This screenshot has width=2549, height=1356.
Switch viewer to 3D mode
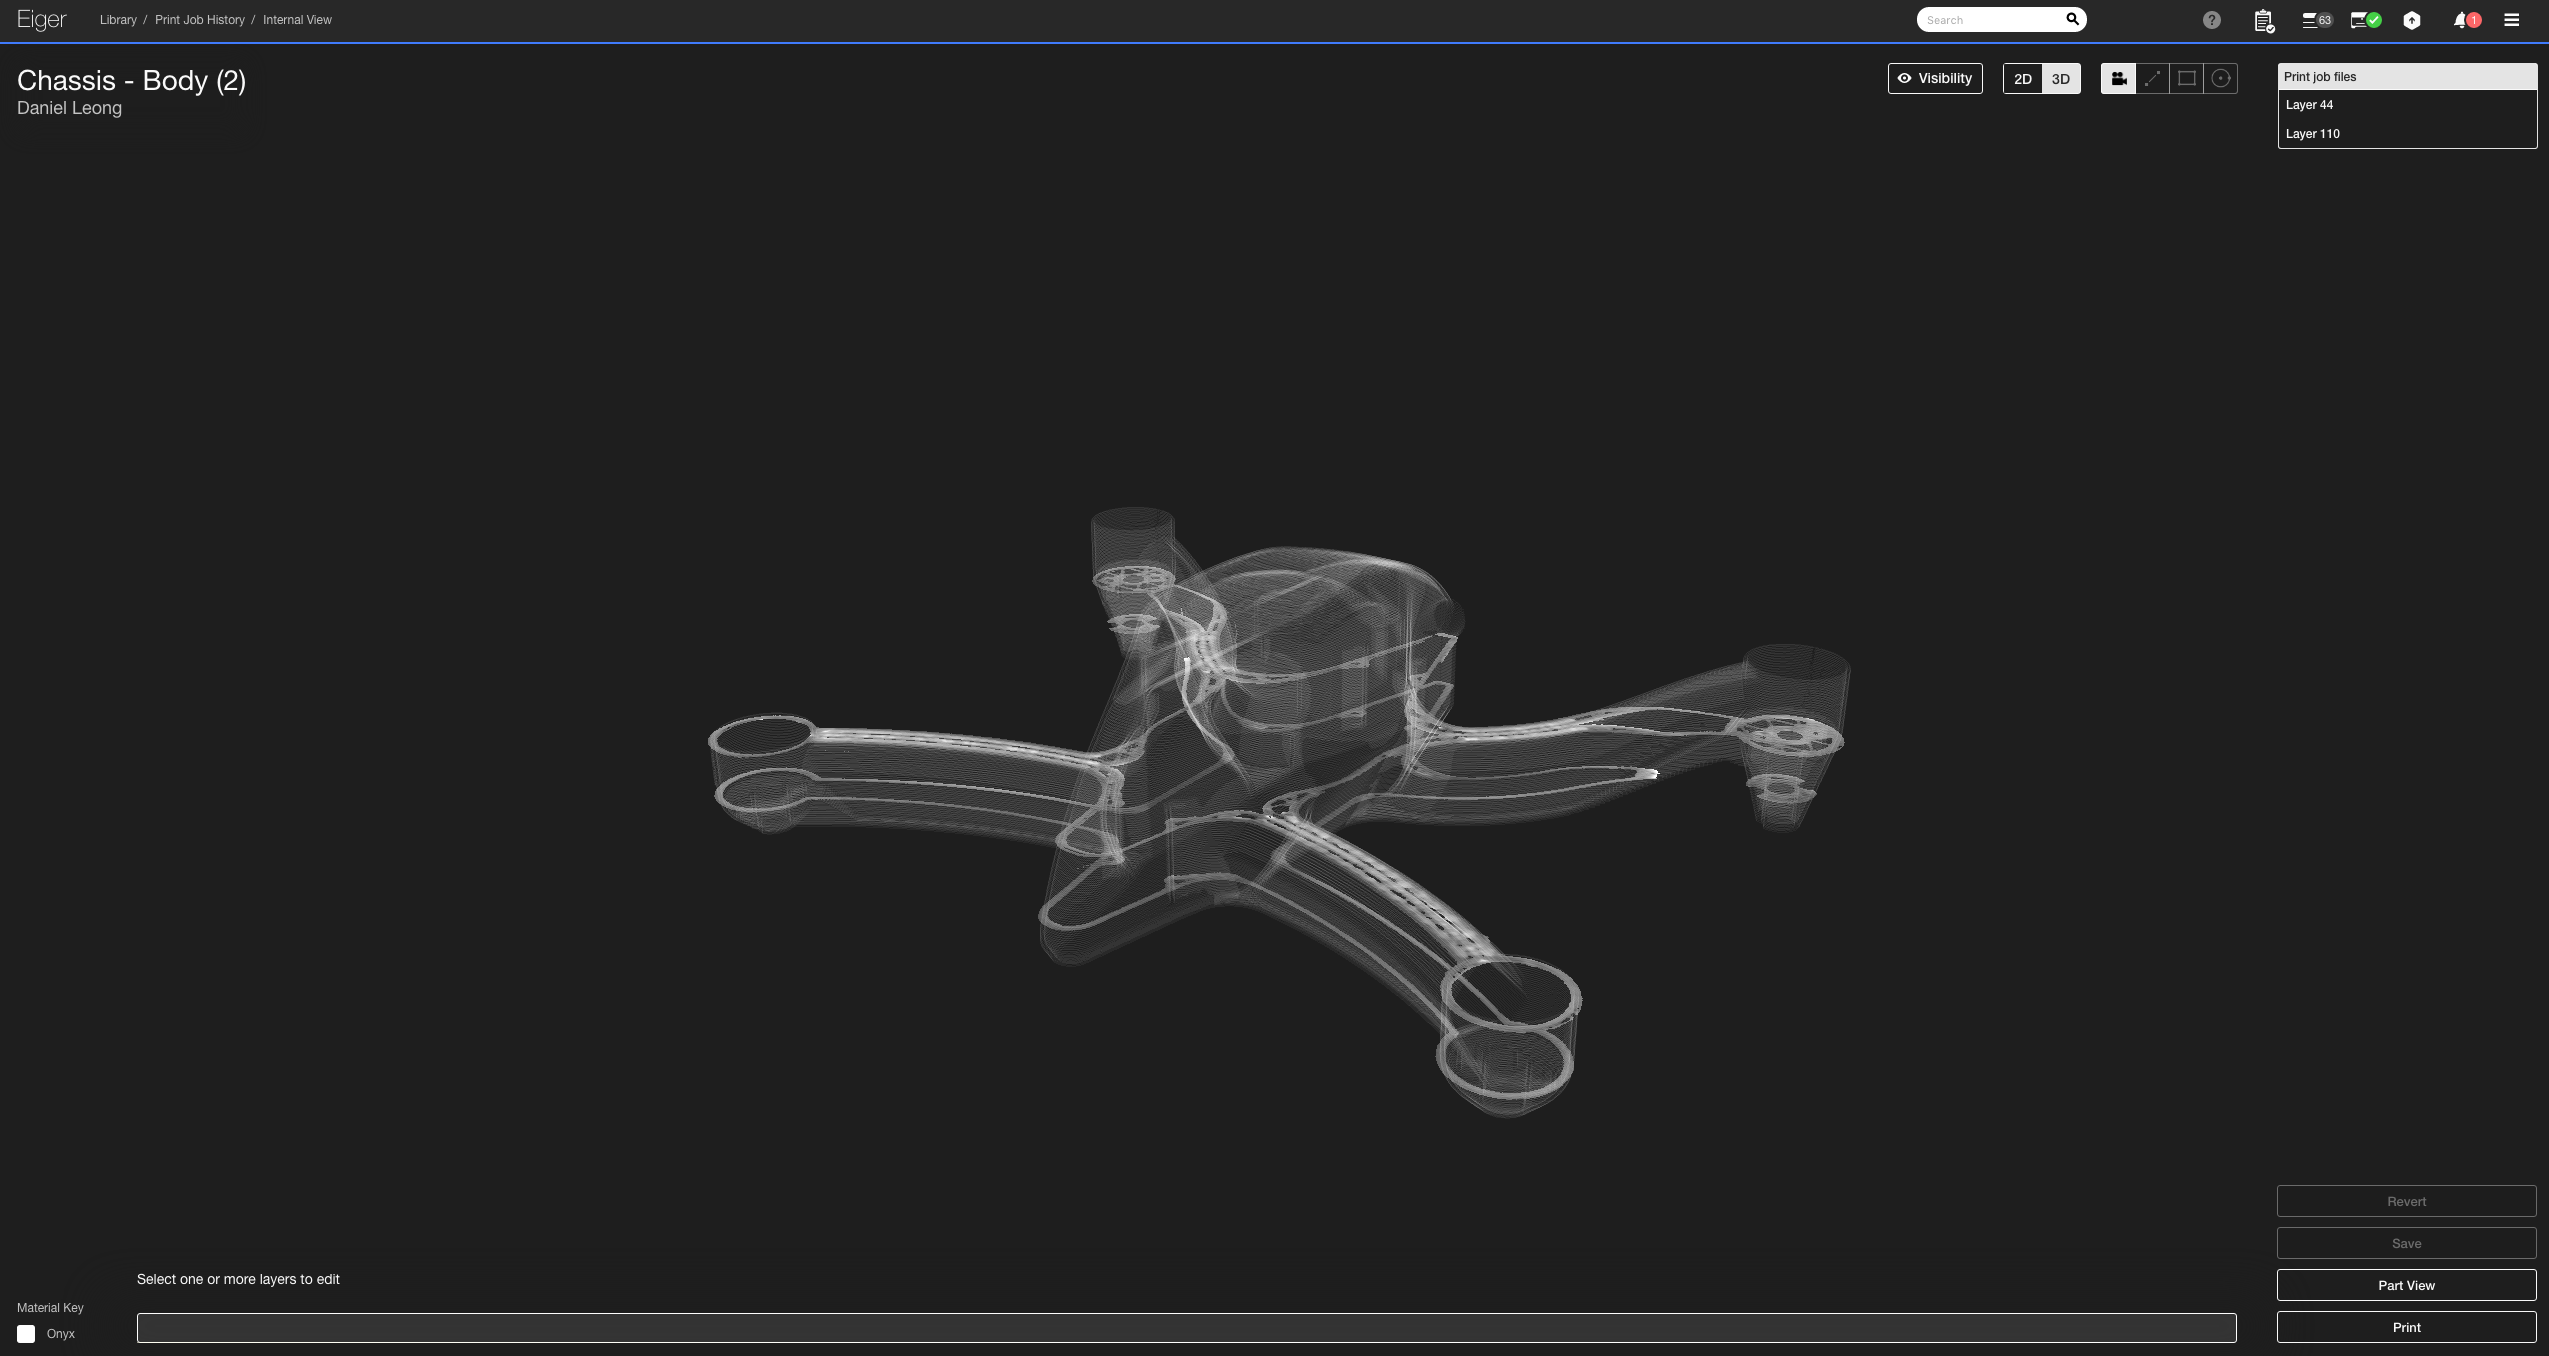click(2060, 78)
